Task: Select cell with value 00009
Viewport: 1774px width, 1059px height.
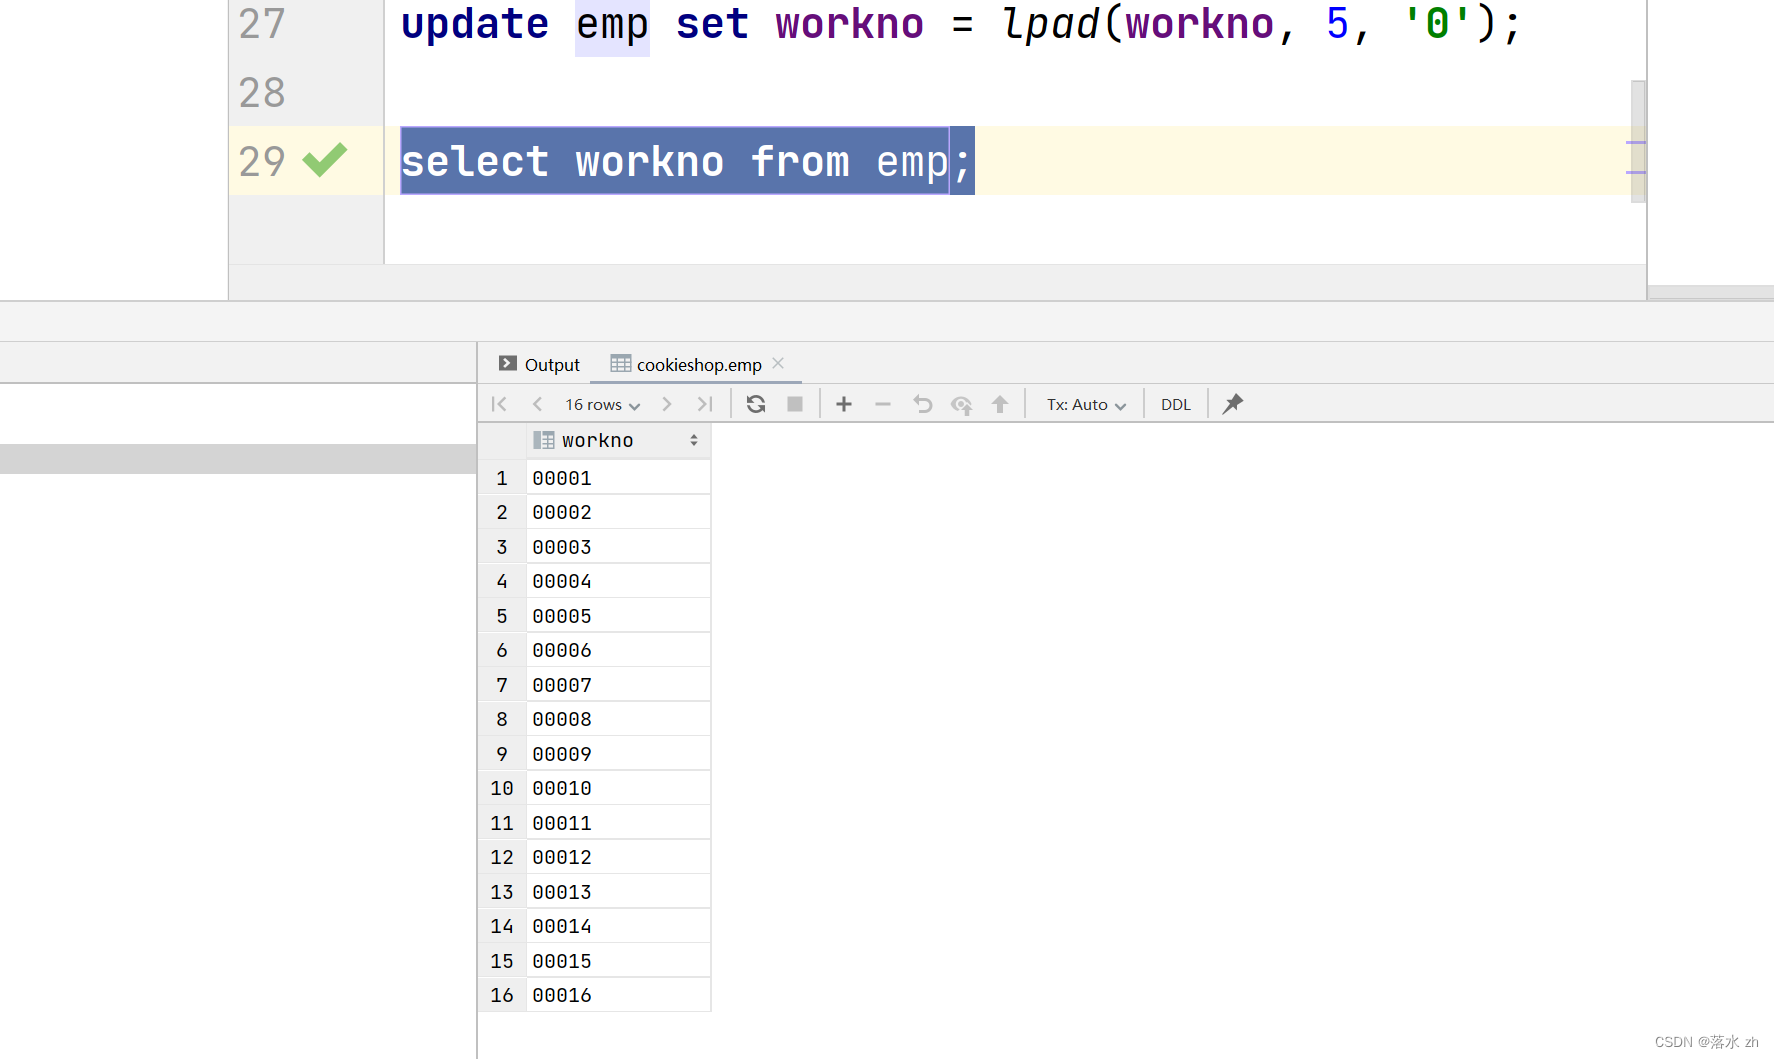Action: tap(618, 754)
